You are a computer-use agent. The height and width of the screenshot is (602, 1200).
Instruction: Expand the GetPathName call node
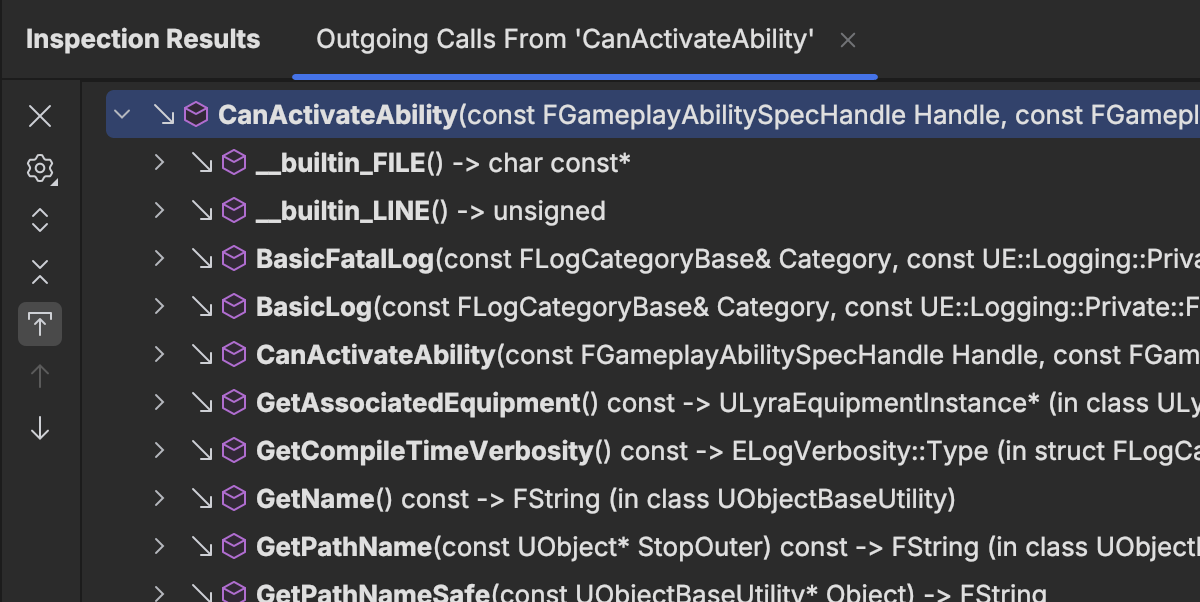[159, 546]
